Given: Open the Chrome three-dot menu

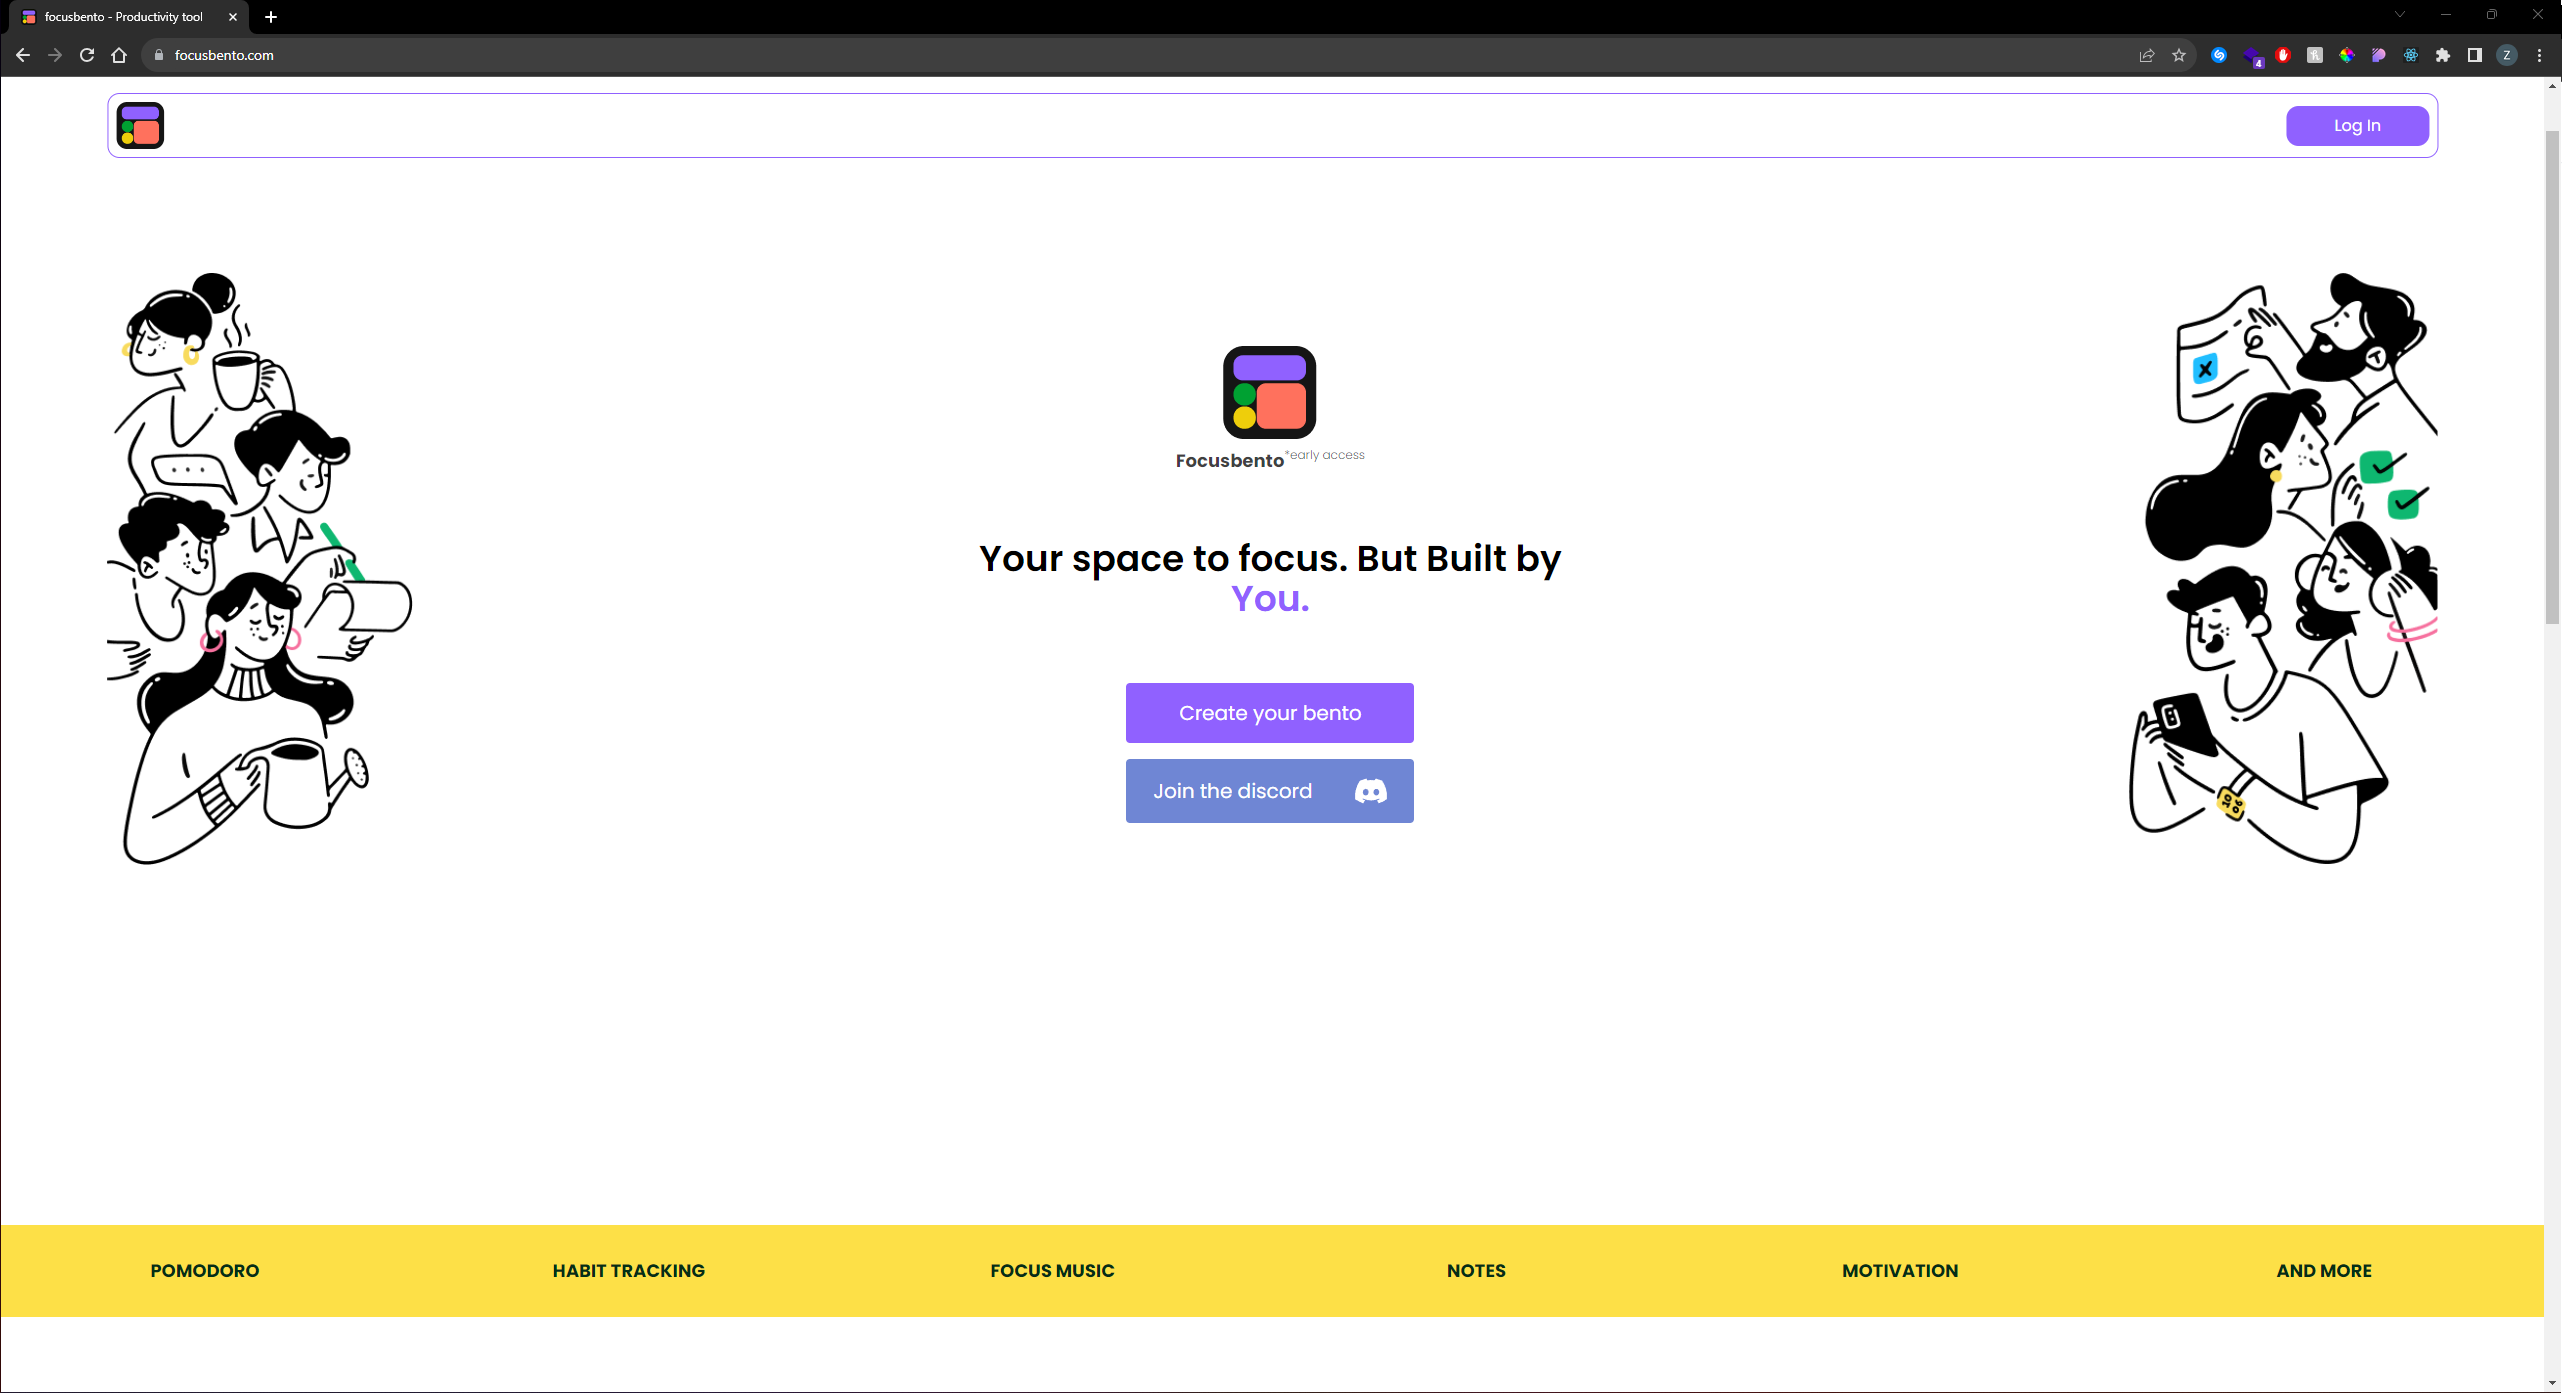Looking at the screenshot, I should tap(2539, 55).
